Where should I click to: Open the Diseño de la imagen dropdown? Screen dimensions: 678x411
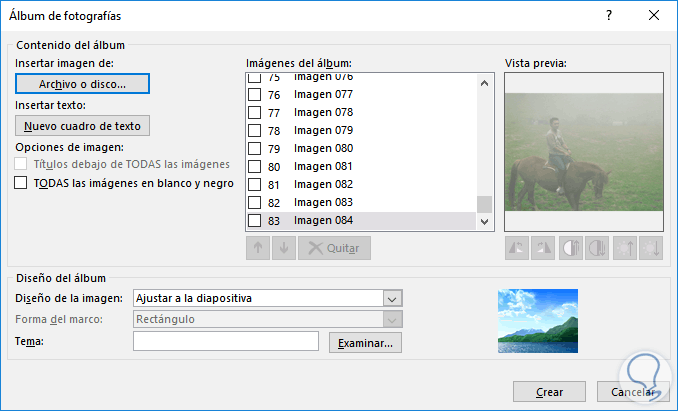[392, 298]
